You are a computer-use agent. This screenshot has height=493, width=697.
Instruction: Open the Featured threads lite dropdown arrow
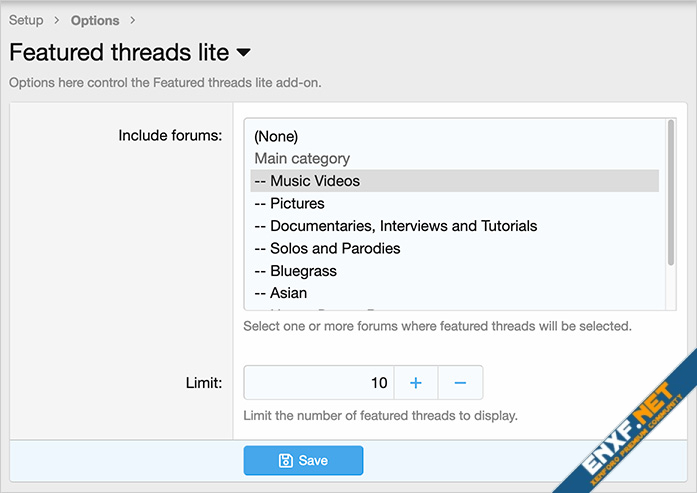pyautogui.click(x=244, y=52)
